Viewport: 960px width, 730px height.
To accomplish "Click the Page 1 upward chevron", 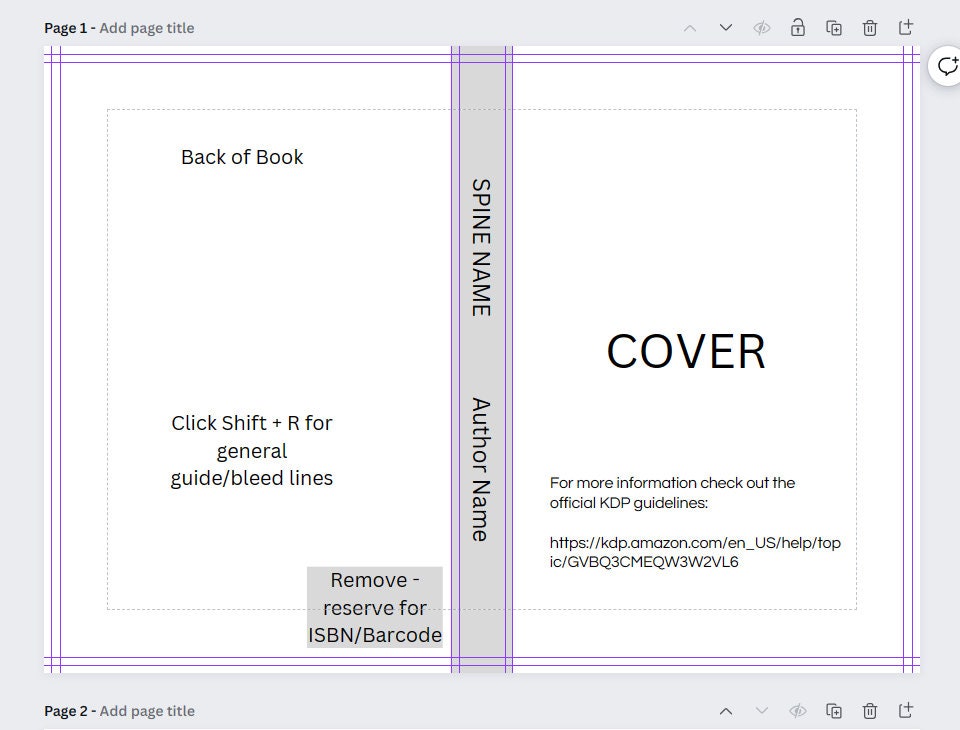I will pos(689,27).
